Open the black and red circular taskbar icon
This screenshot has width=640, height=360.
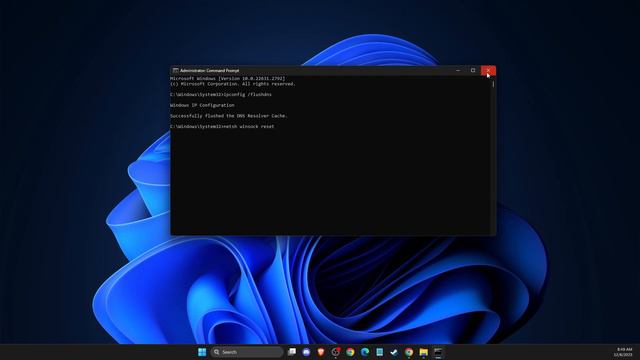[336, 352]
